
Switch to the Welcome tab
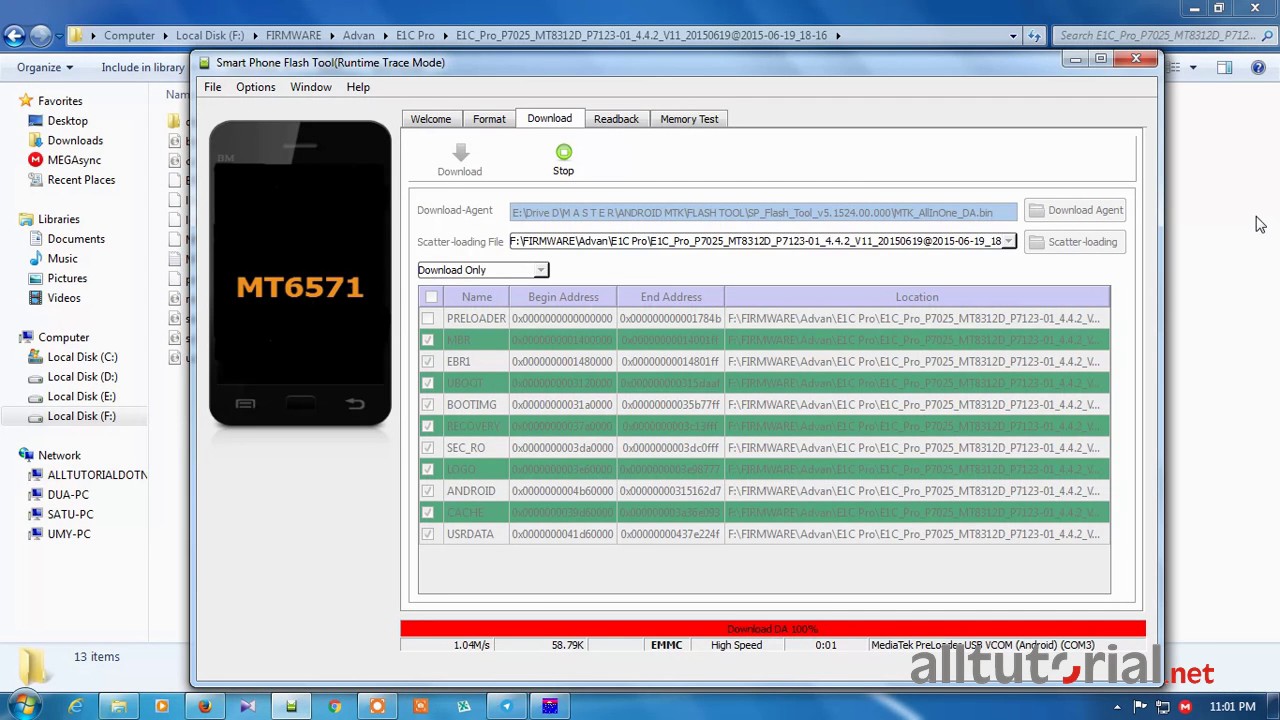431,119
